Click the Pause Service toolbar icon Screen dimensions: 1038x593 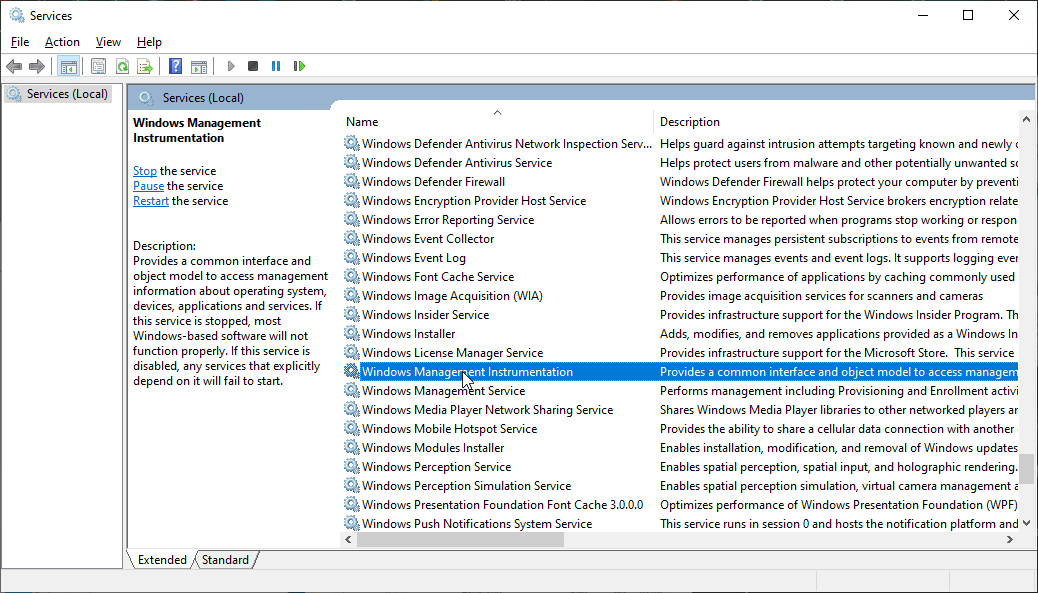tap(275, 65)
